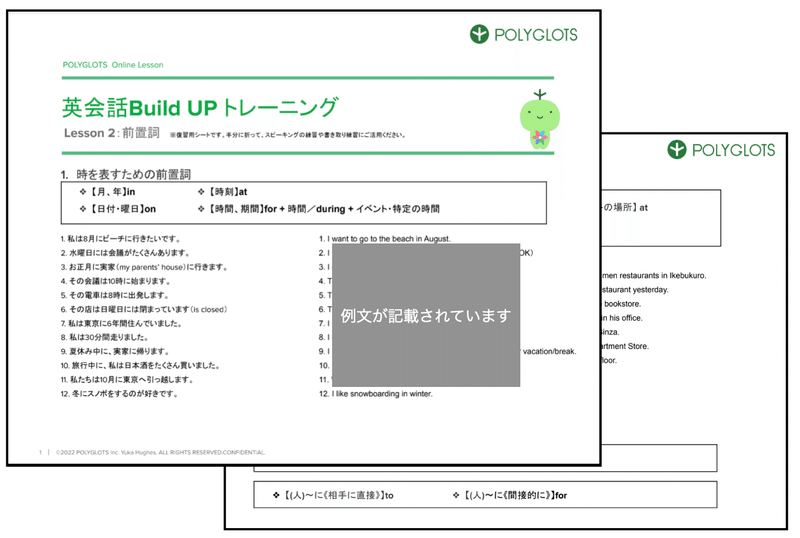Click '【(人)～に《相手に直接》】to' on the back page
This screenshot has height=538, width=800.
click(x=333, y=495)
